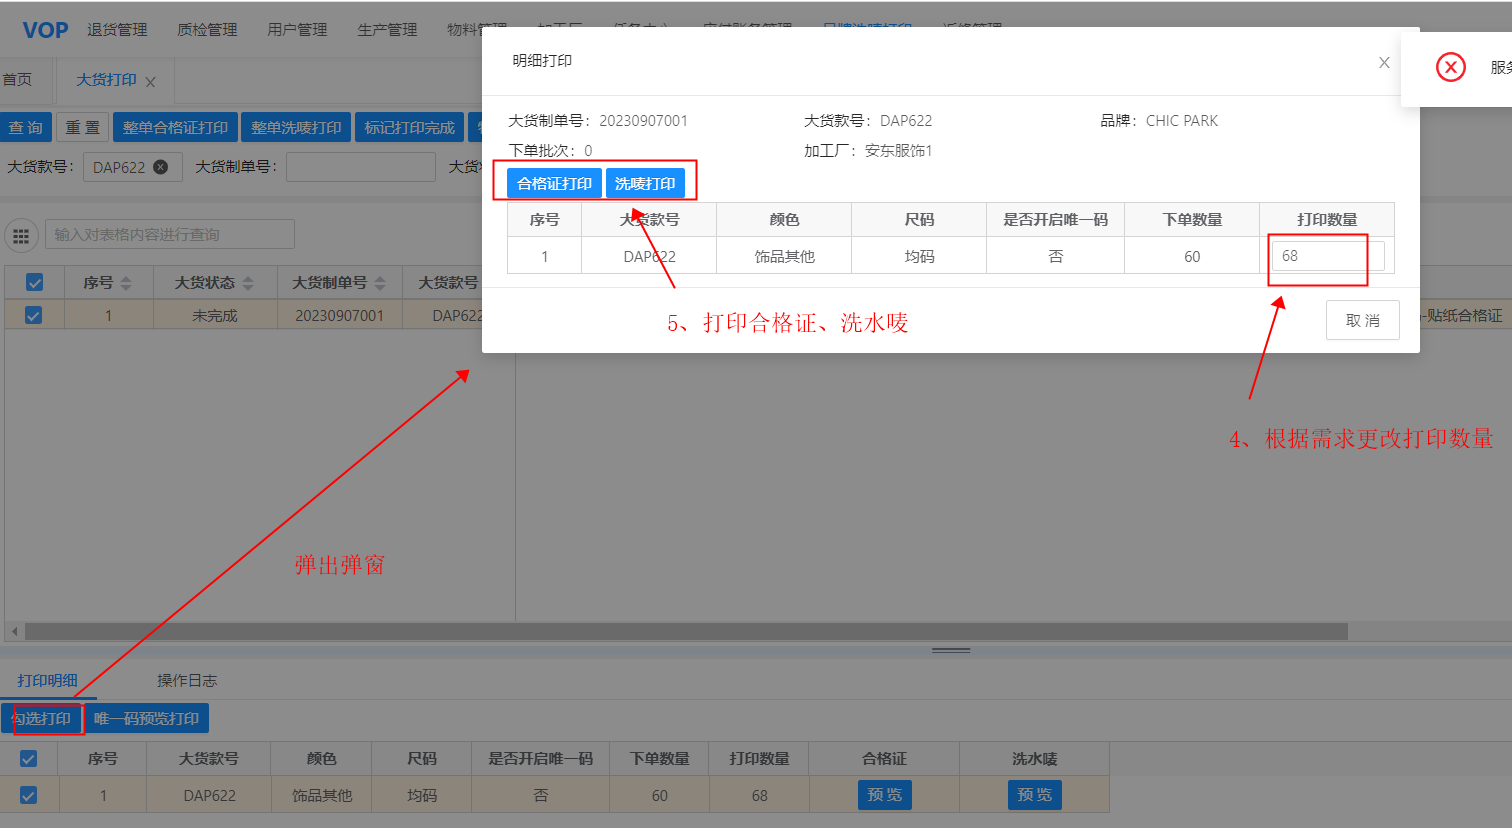
Task: Sort by 大货状态 column arrows
Action: coord(248,284)
